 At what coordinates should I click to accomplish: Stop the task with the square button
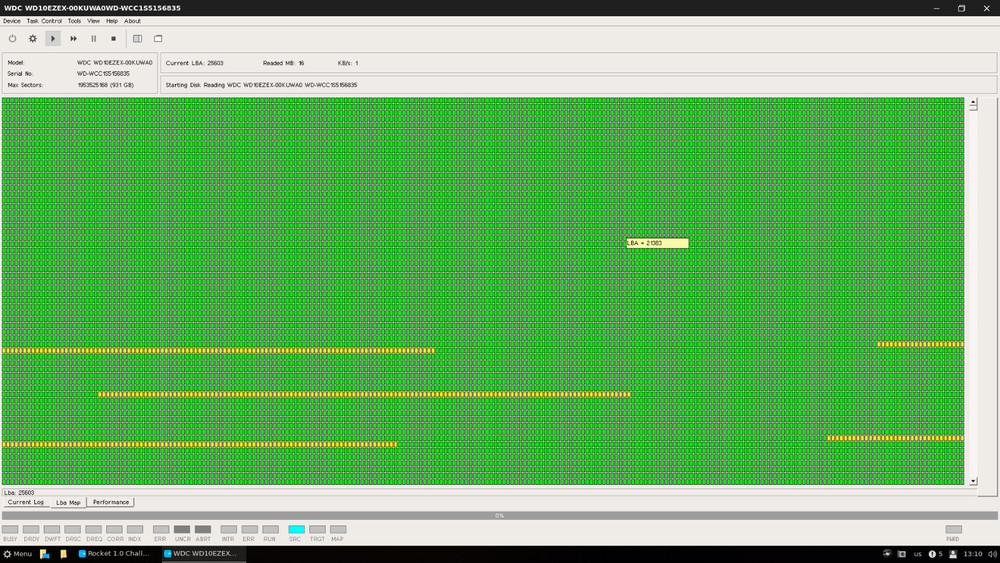pyautogui.click(x=114, y=39)
